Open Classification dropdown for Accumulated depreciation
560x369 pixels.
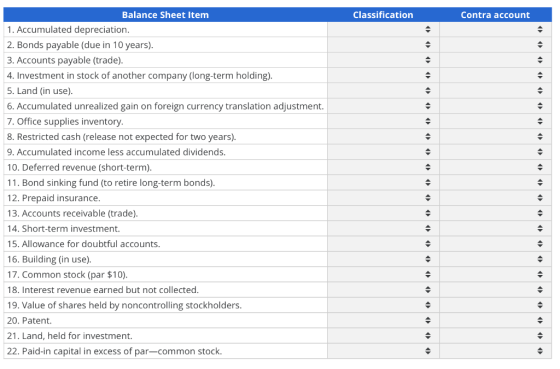(383, 29)
